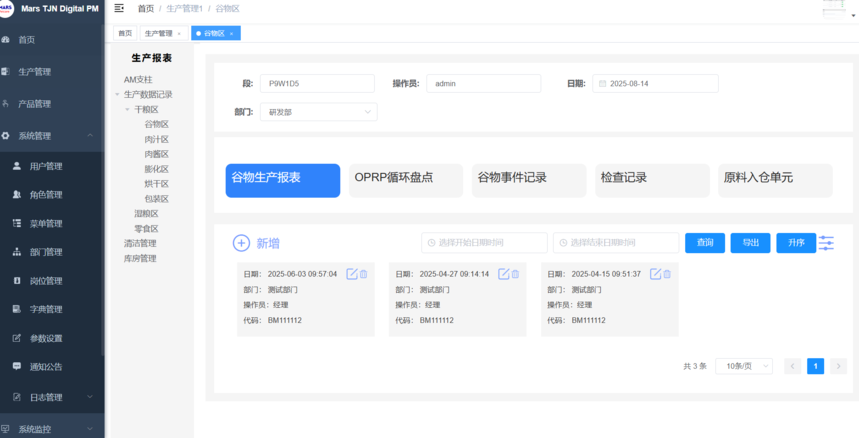Open the filter settings sliders icon
Screen dimensions: 859x438
[826, 243]
